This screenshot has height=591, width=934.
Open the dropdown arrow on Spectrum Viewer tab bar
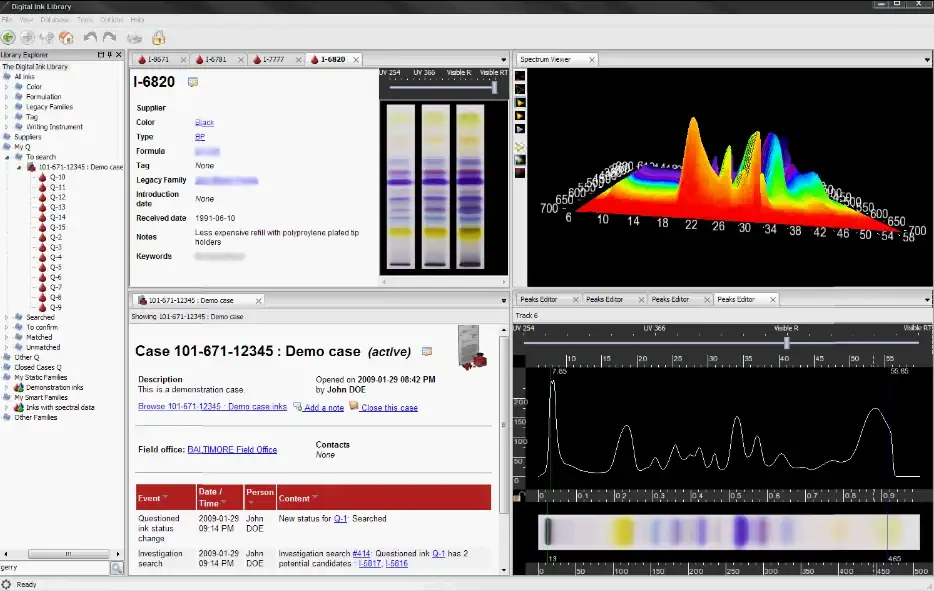coord(927,60)
